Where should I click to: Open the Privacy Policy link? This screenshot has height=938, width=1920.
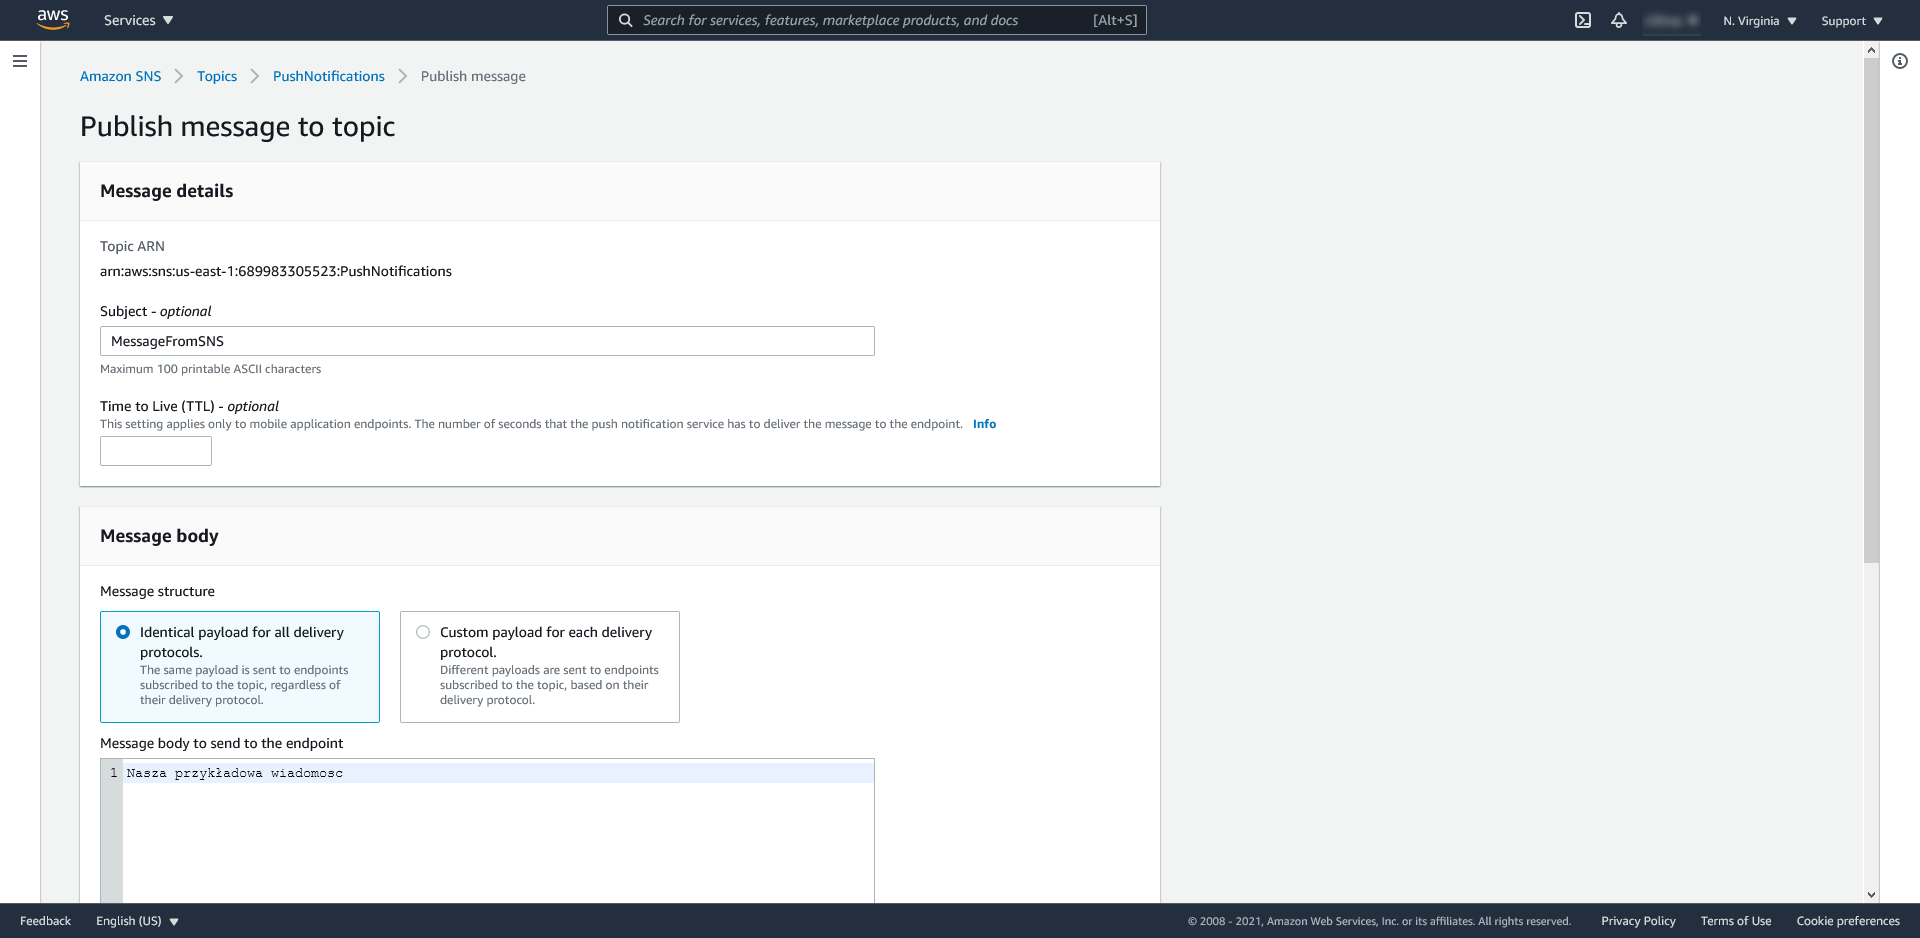pyautogui.click(x=1638, y=921)
